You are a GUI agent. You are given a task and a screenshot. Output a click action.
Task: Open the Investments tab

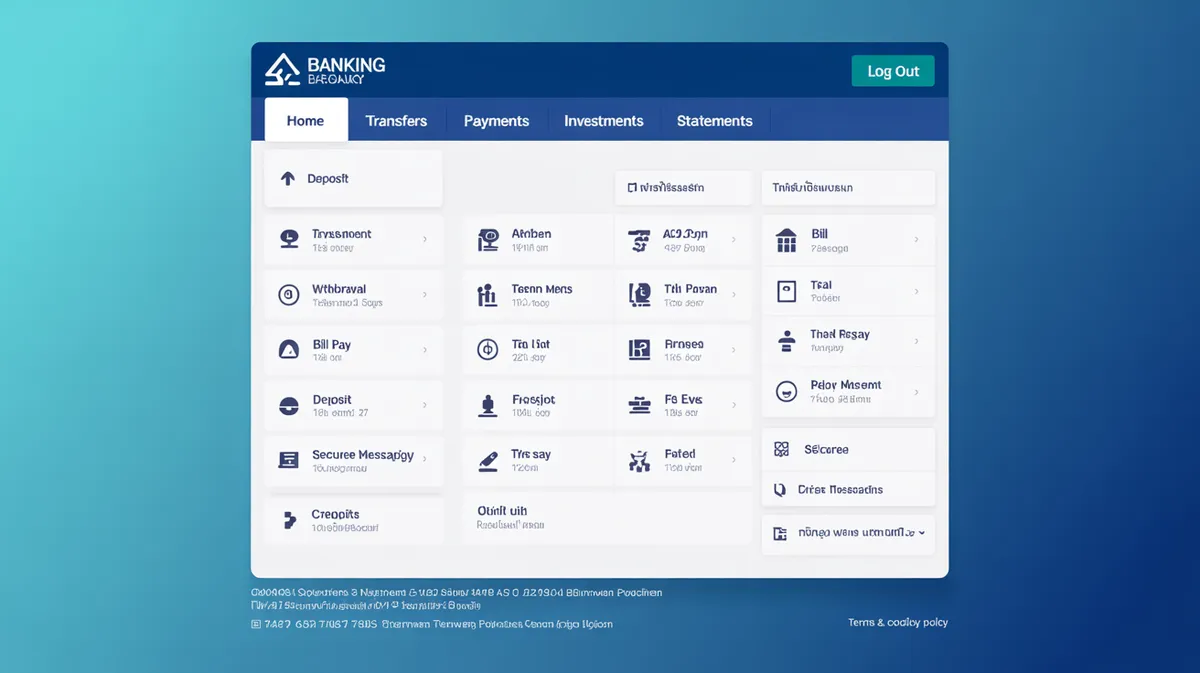click(x=603, y=121)
